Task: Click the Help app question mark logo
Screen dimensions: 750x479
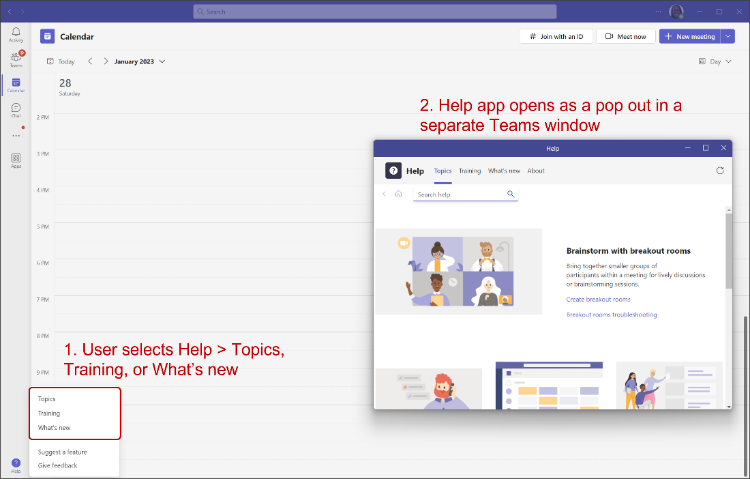Action: [393, 170]
